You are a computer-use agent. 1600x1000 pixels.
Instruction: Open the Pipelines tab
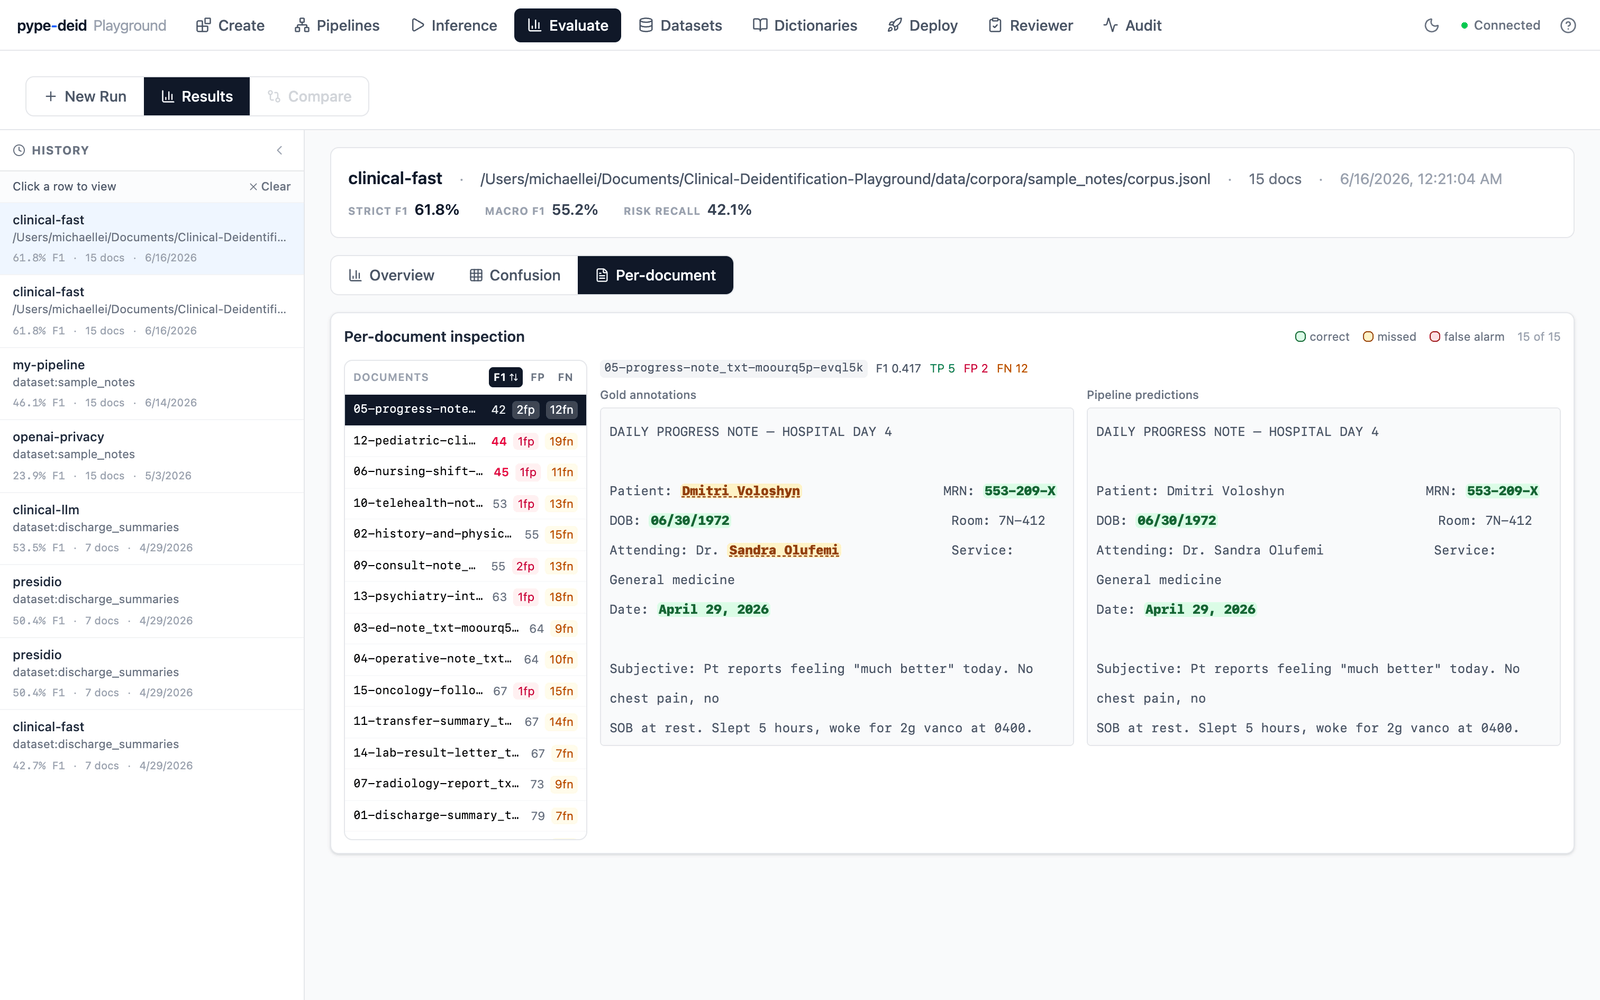(337, 25)
